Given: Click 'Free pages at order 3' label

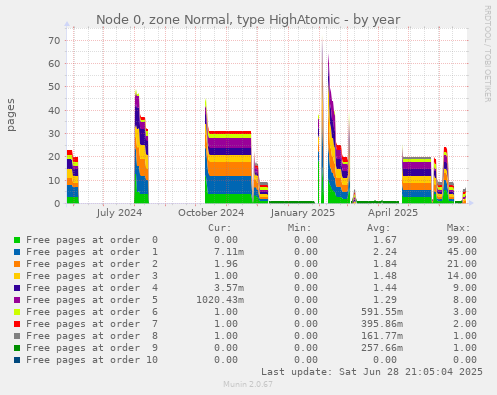Looking at the screenshot, I should pos(92,276).
